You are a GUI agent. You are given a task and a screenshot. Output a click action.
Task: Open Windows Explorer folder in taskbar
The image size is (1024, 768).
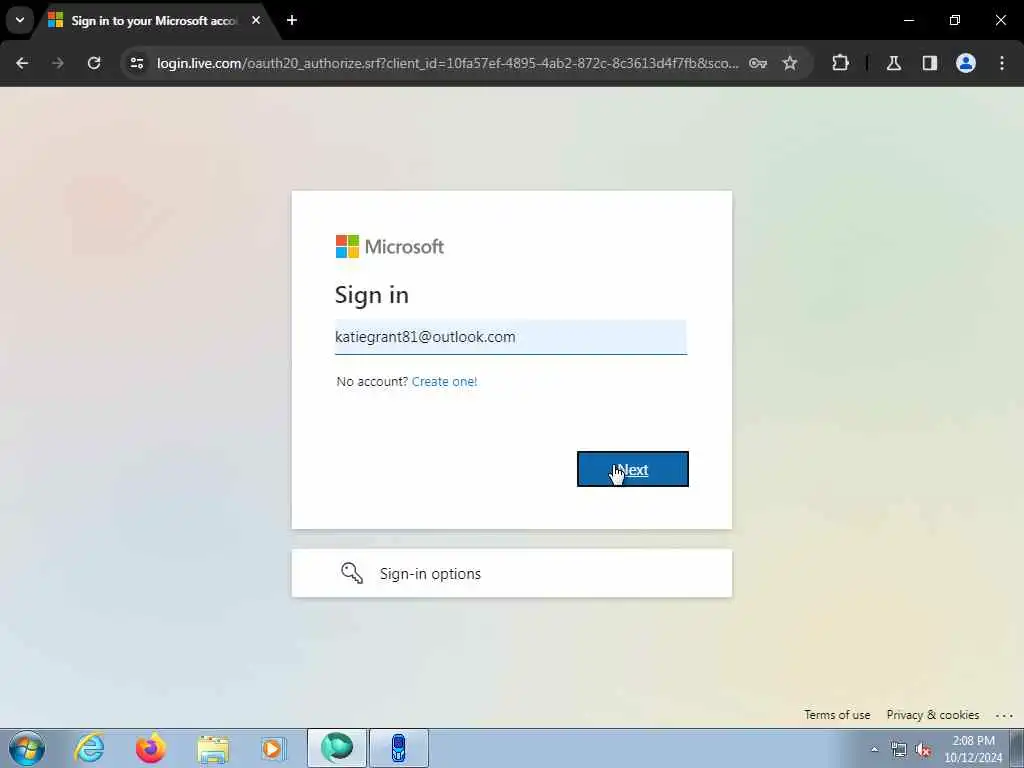coord(213,749)
